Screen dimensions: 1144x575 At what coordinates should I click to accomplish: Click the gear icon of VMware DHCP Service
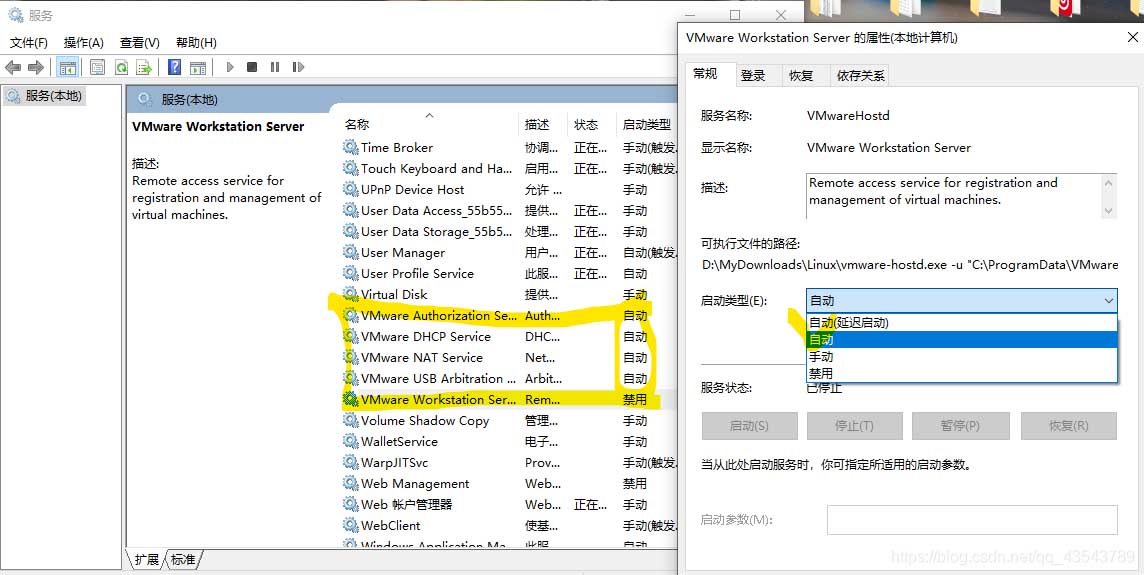350,336
